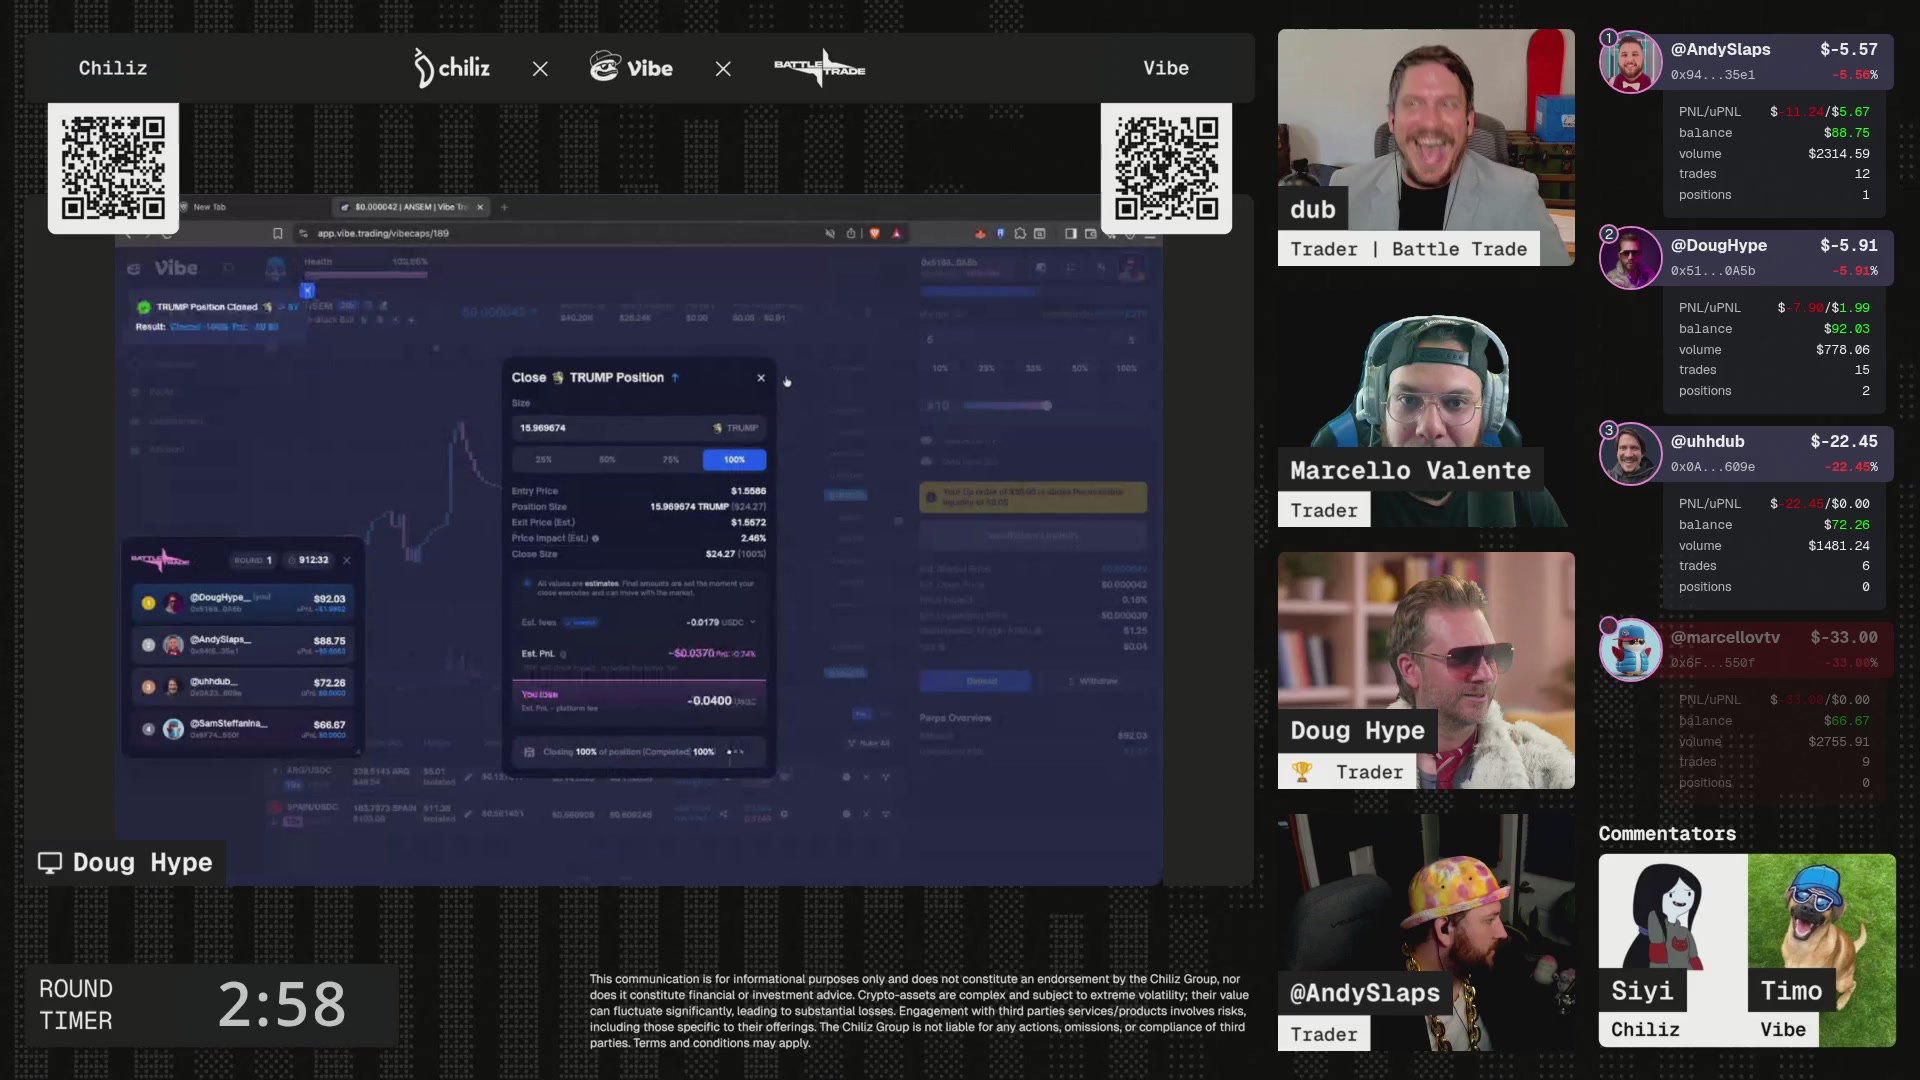Select the 50% size option in close dialog
The width and height of the screenshot is (1920, 1080).
(607, 460)
